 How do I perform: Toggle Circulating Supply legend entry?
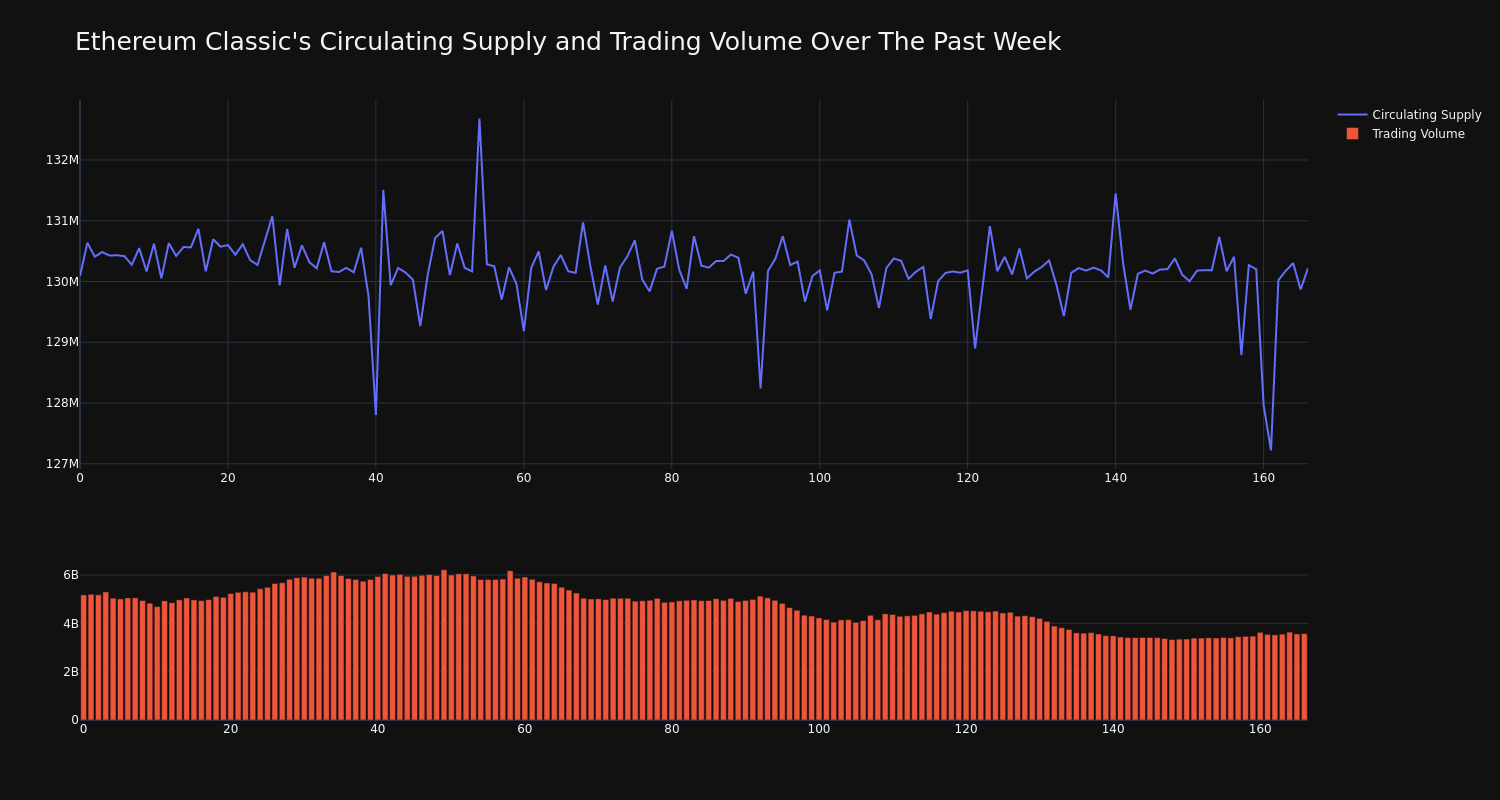point(1410,115)
